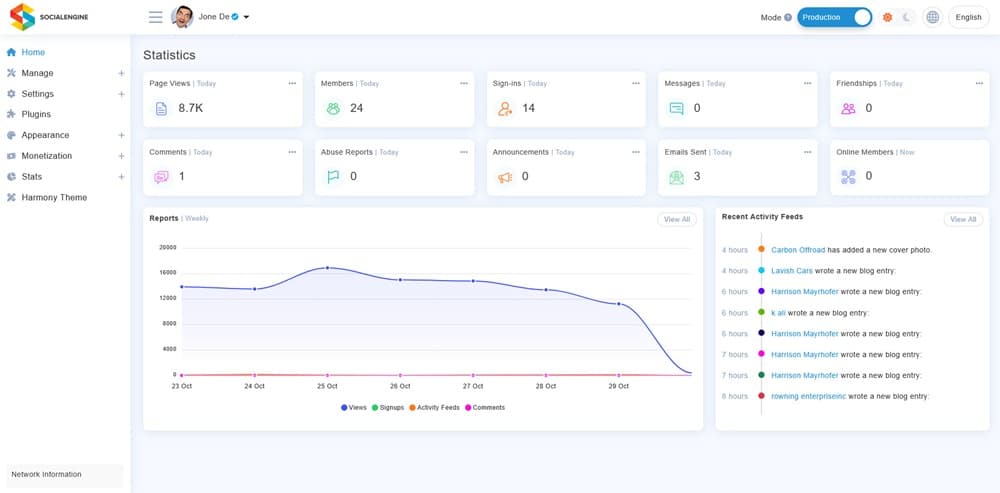
Task: Expand the Monetization sidebar section
Action: (x=121, y=156)
